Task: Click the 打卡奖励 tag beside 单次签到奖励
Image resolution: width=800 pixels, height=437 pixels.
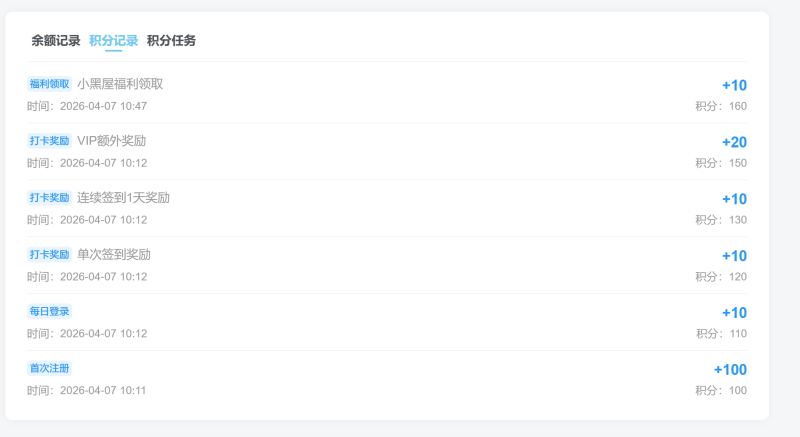Action: (x=49, y=255)
